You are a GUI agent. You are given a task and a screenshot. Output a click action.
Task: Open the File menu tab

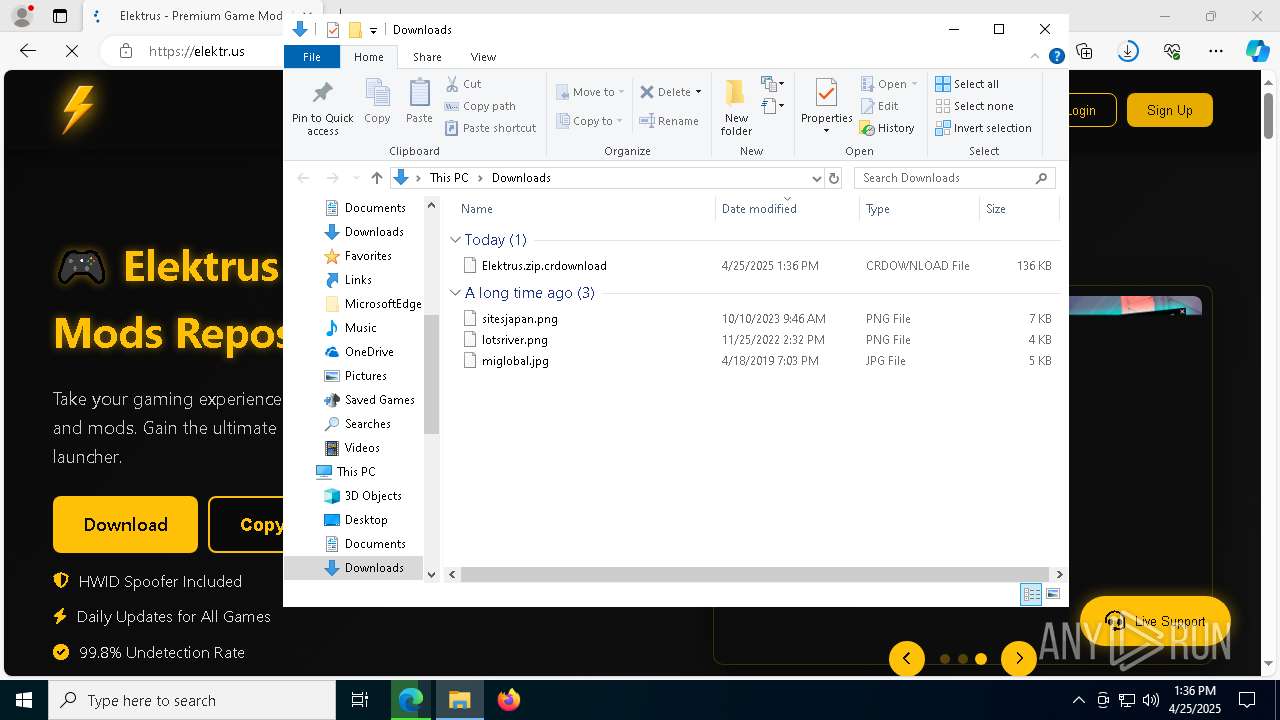(312, 57)
